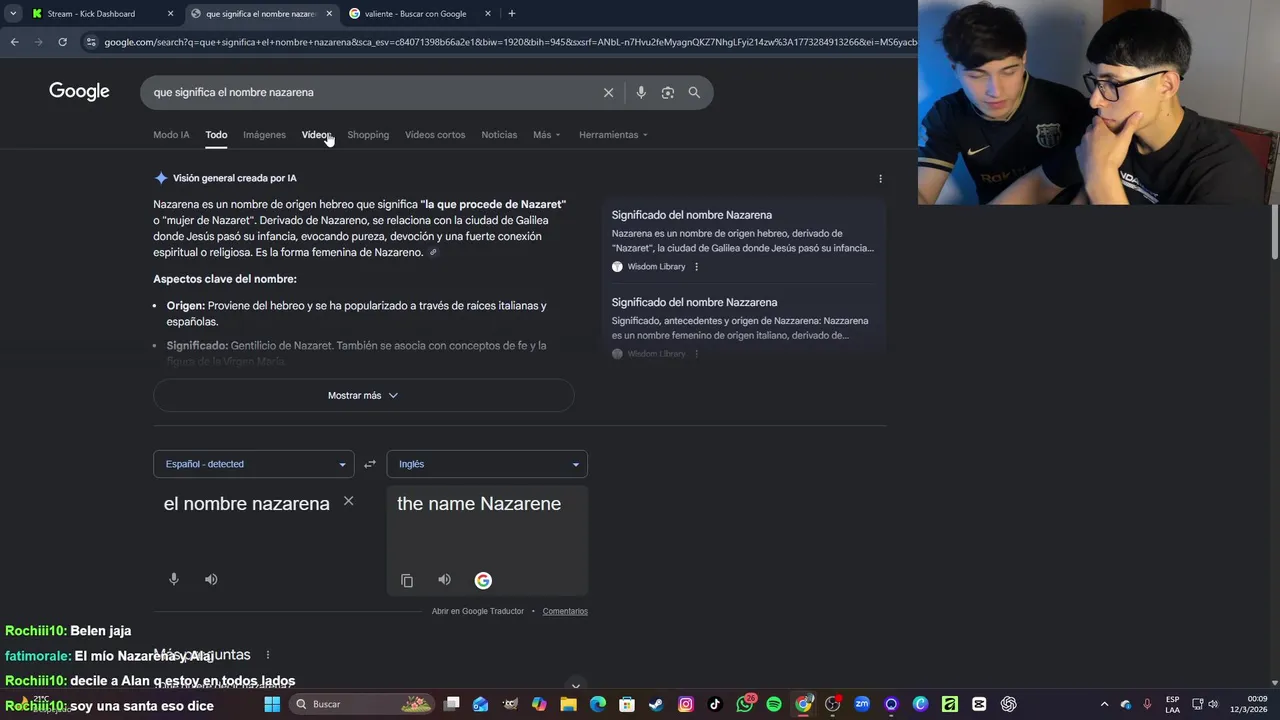Viewport: 1280px width, 720px height.
Task: Open CapCut from the taskbar
Action: point(979,704)
